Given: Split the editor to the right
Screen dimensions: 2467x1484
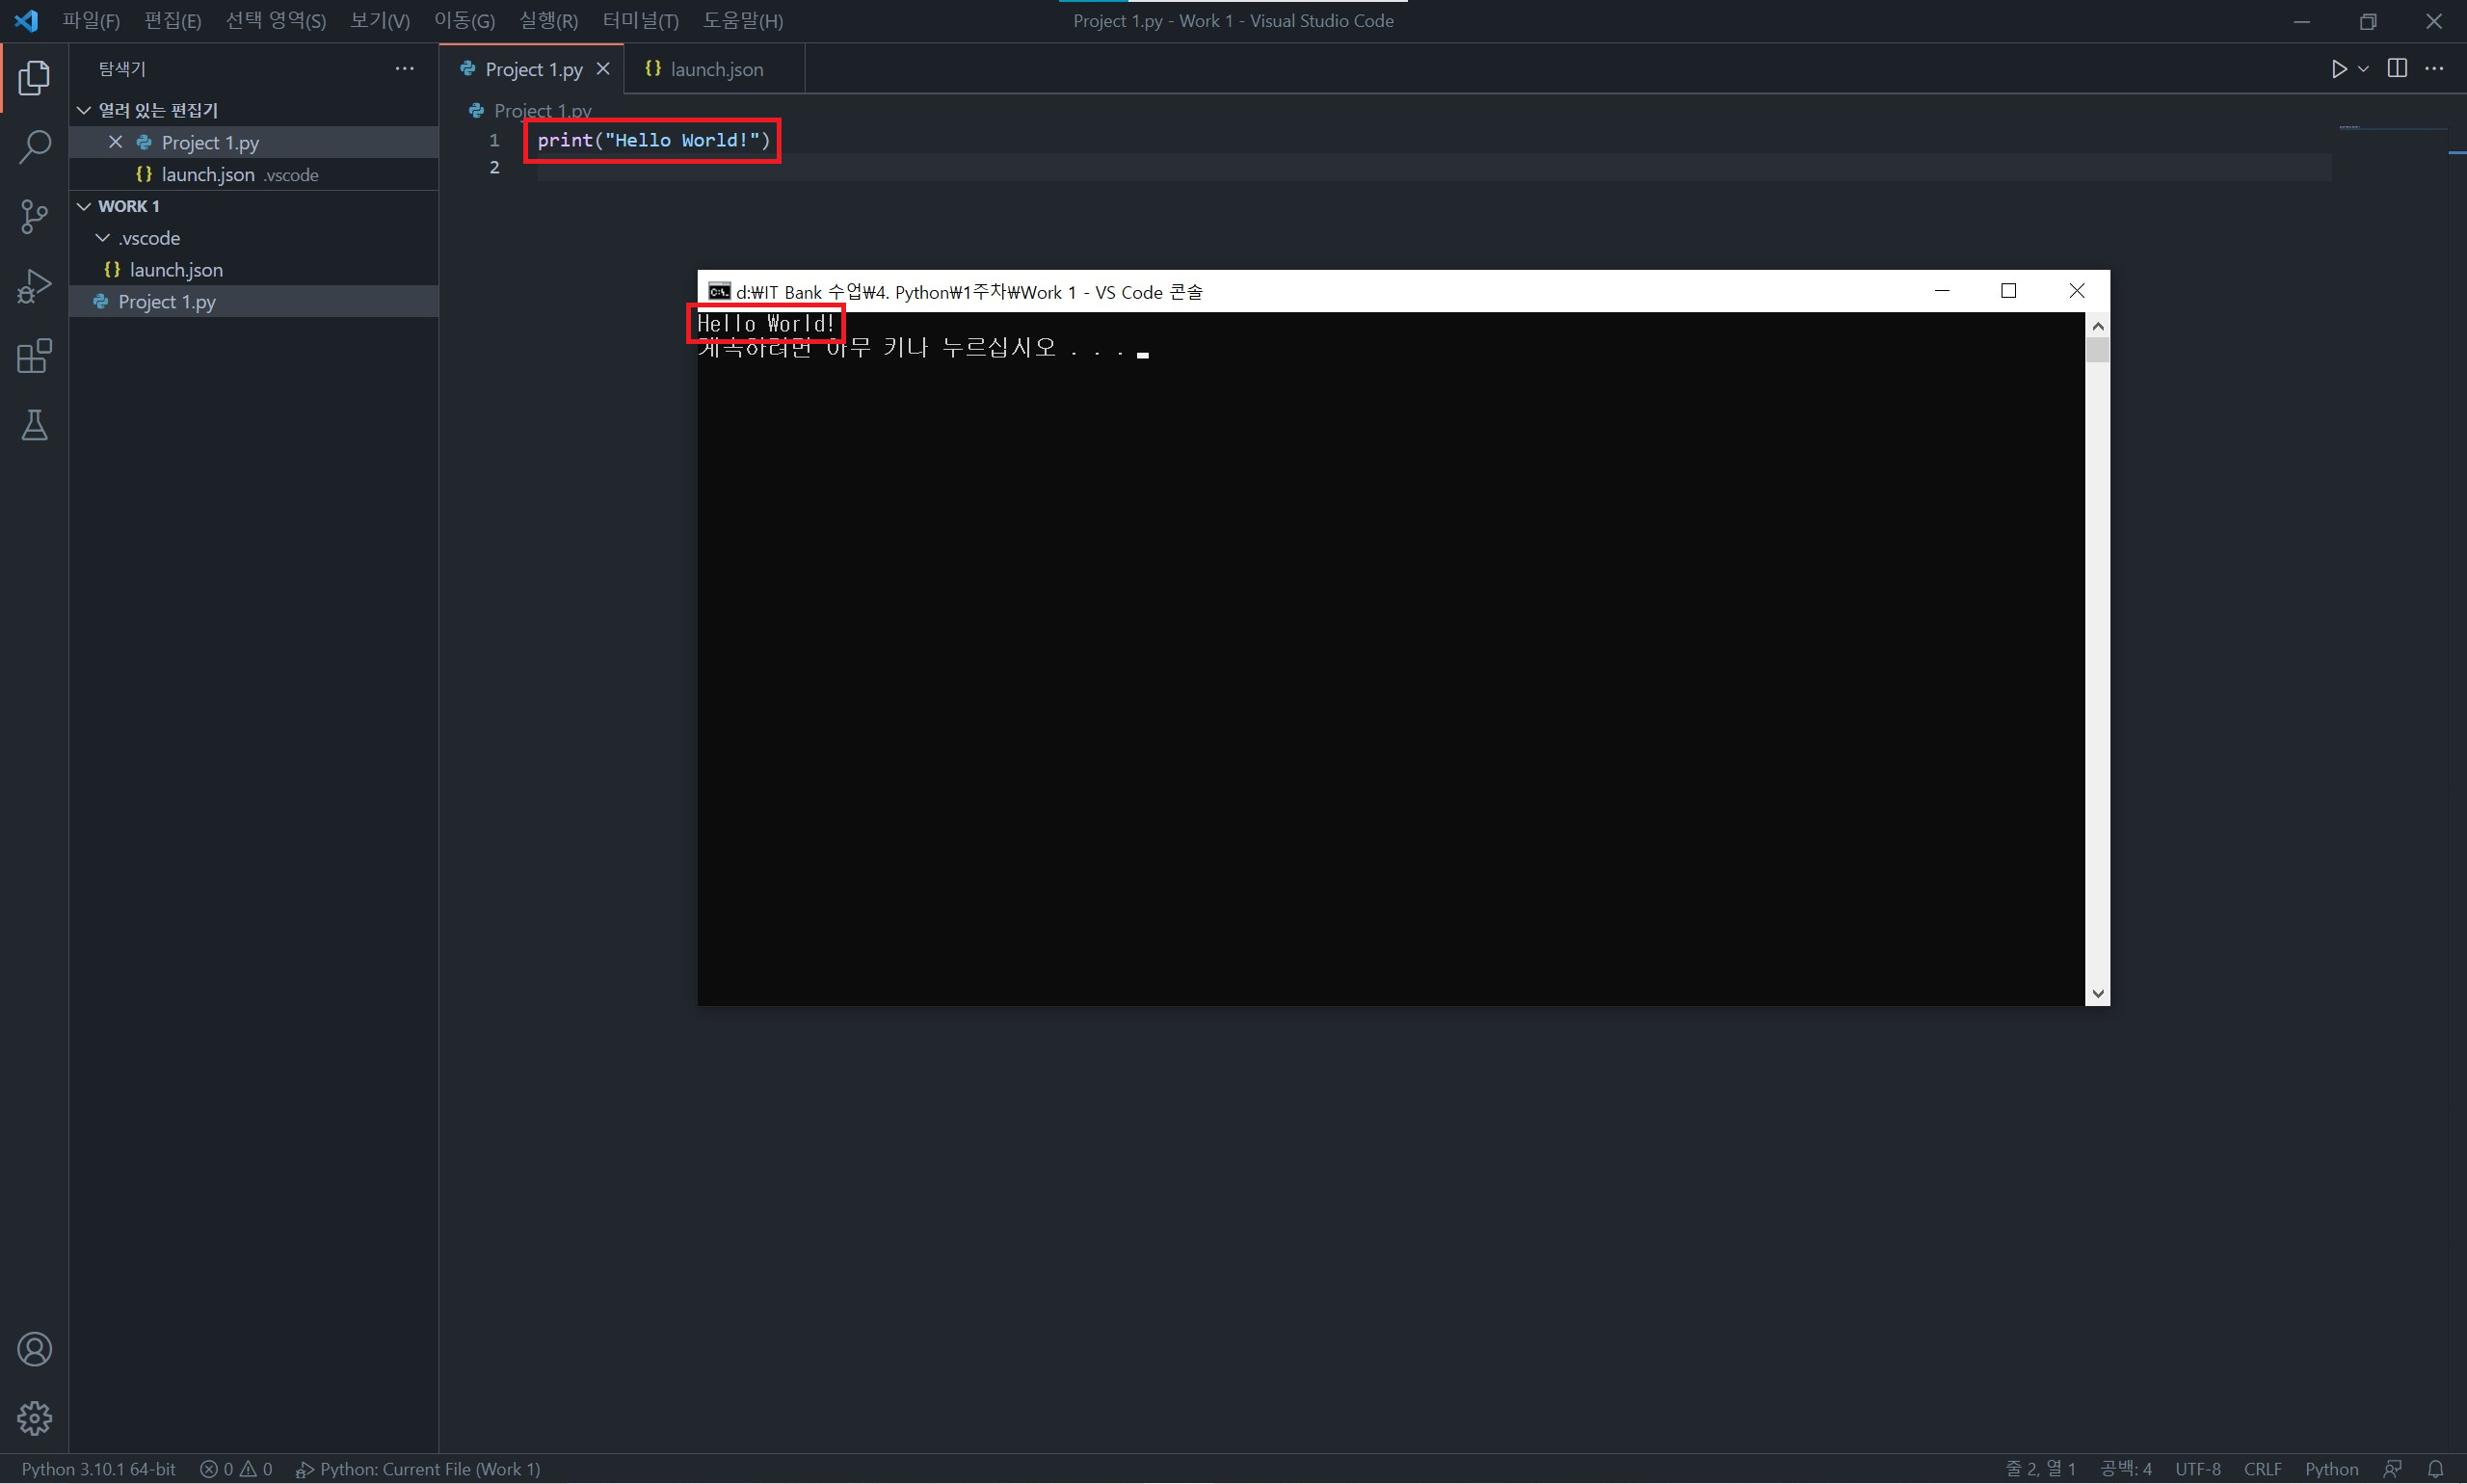Looking at the screenshot, I should 2397,68.
